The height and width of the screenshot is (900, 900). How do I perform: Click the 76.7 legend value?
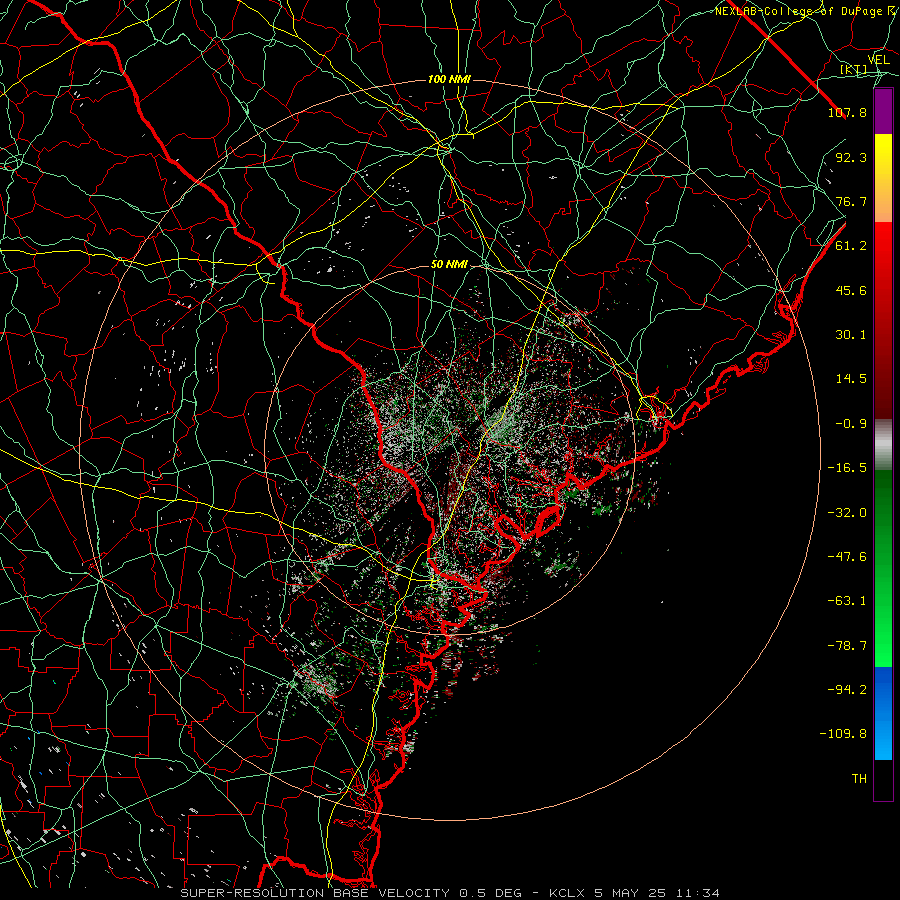coord(851,201)
